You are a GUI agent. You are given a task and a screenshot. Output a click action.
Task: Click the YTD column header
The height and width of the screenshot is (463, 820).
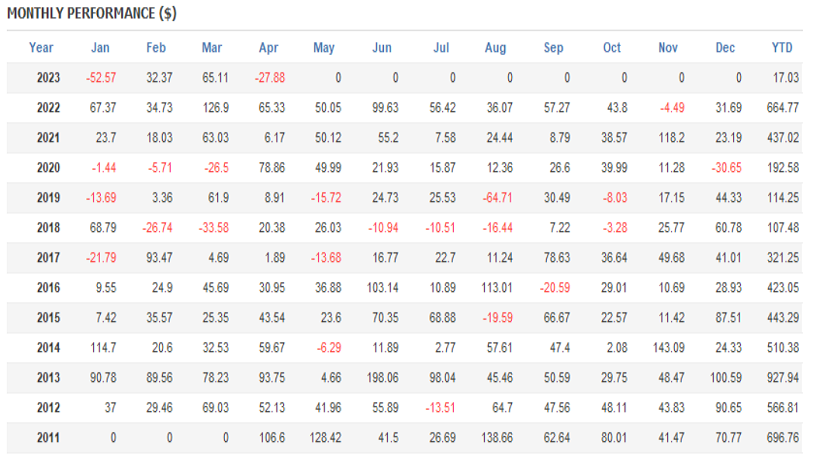click(x=782, y=47)
